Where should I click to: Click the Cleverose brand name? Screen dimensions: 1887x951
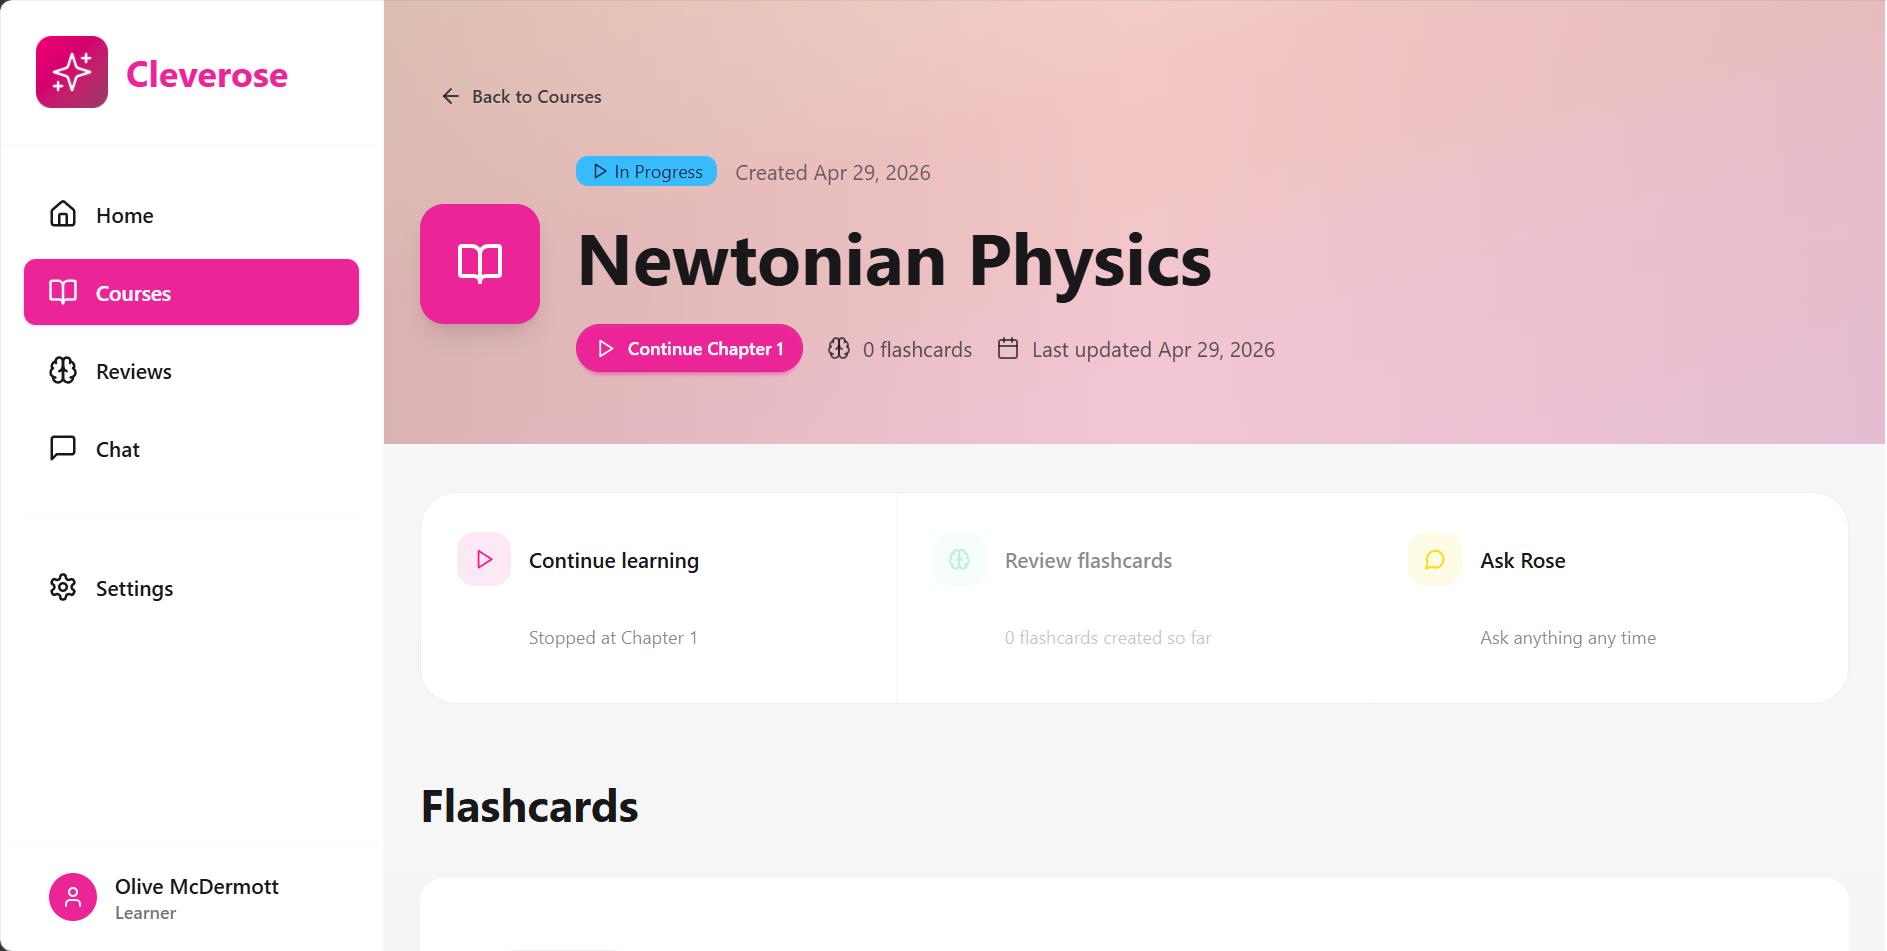(207, 75)
